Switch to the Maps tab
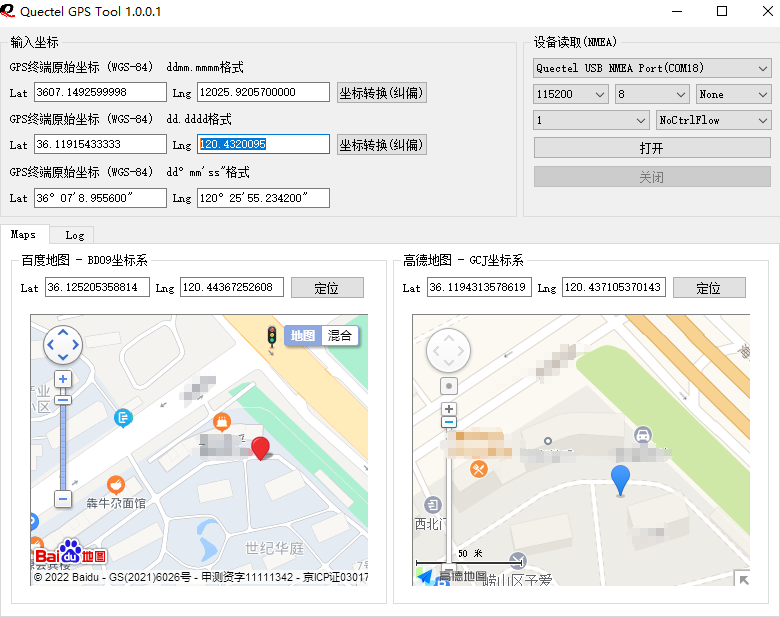 pos(23,234)
